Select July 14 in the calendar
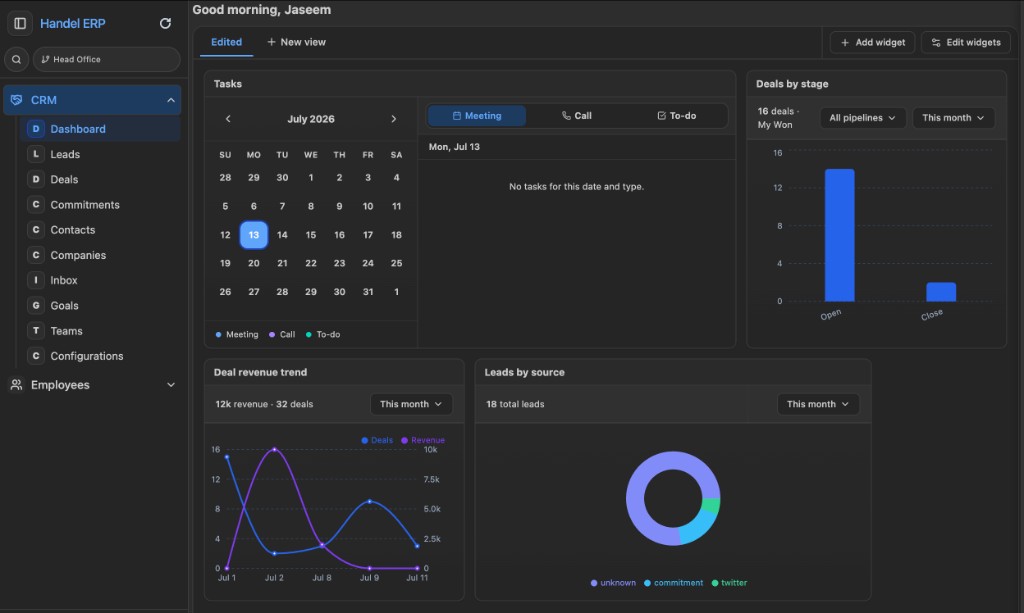The image size is (1024, 613). [x=282, y=235]
